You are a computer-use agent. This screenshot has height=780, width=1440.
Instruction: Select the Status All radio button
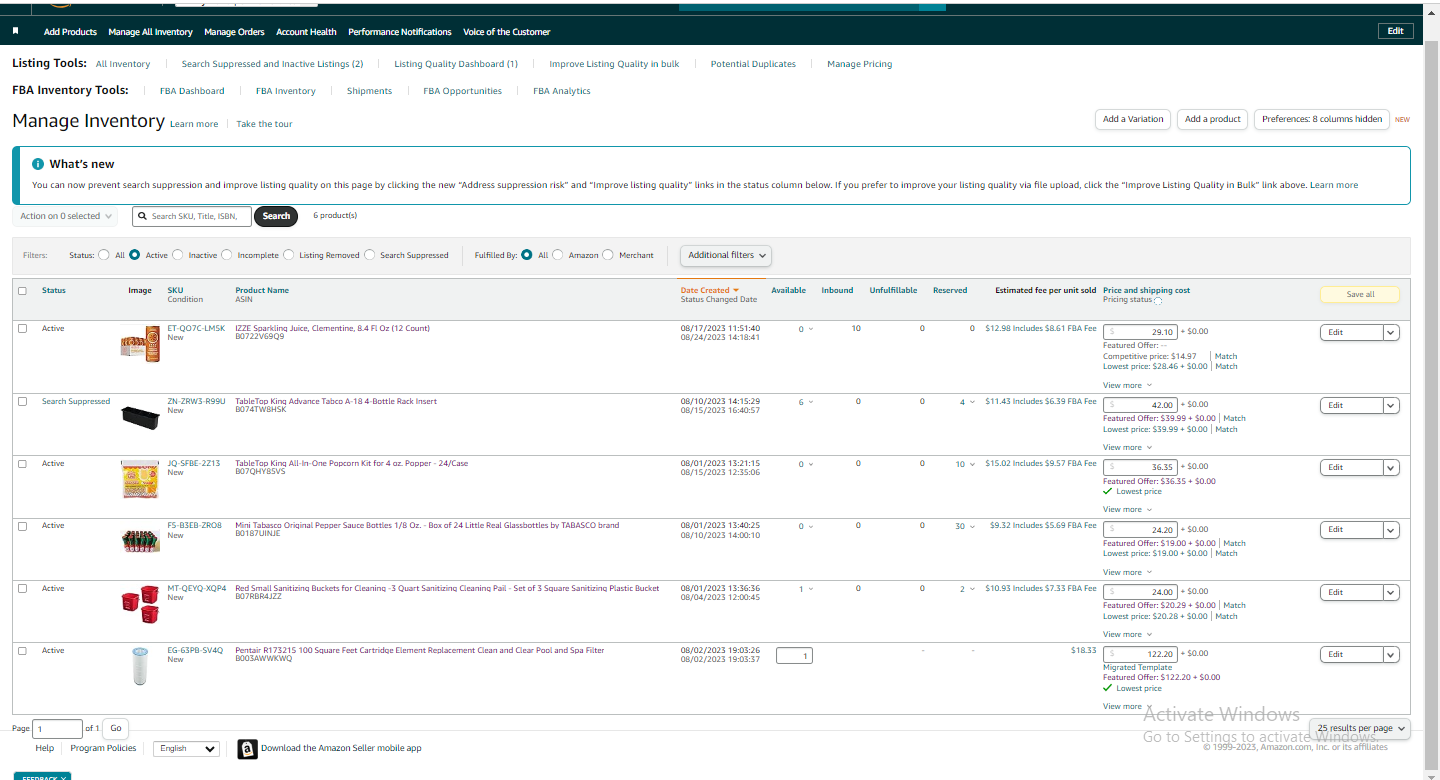(104, 255)
